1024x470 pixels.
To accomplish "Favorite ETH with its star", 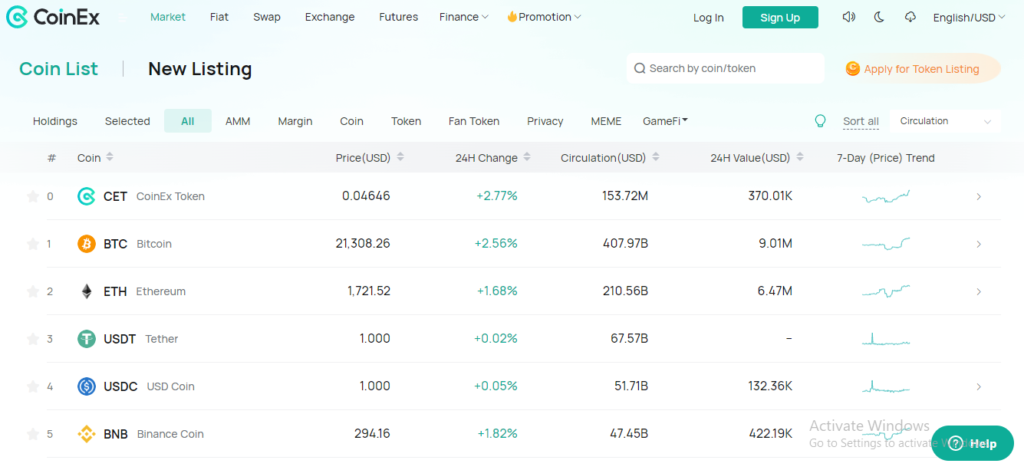I will [x=33, y=291].
